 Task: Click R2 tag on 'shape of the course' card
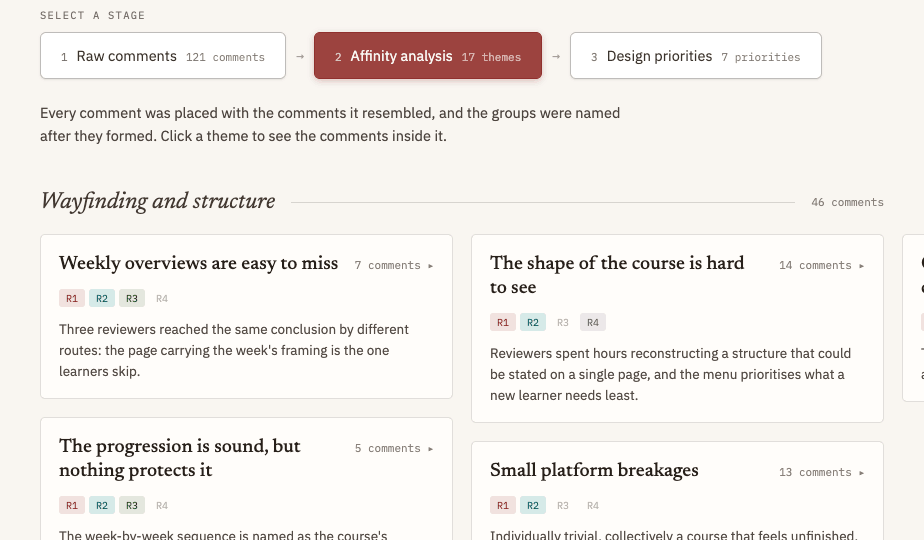[x=533, y=322]
